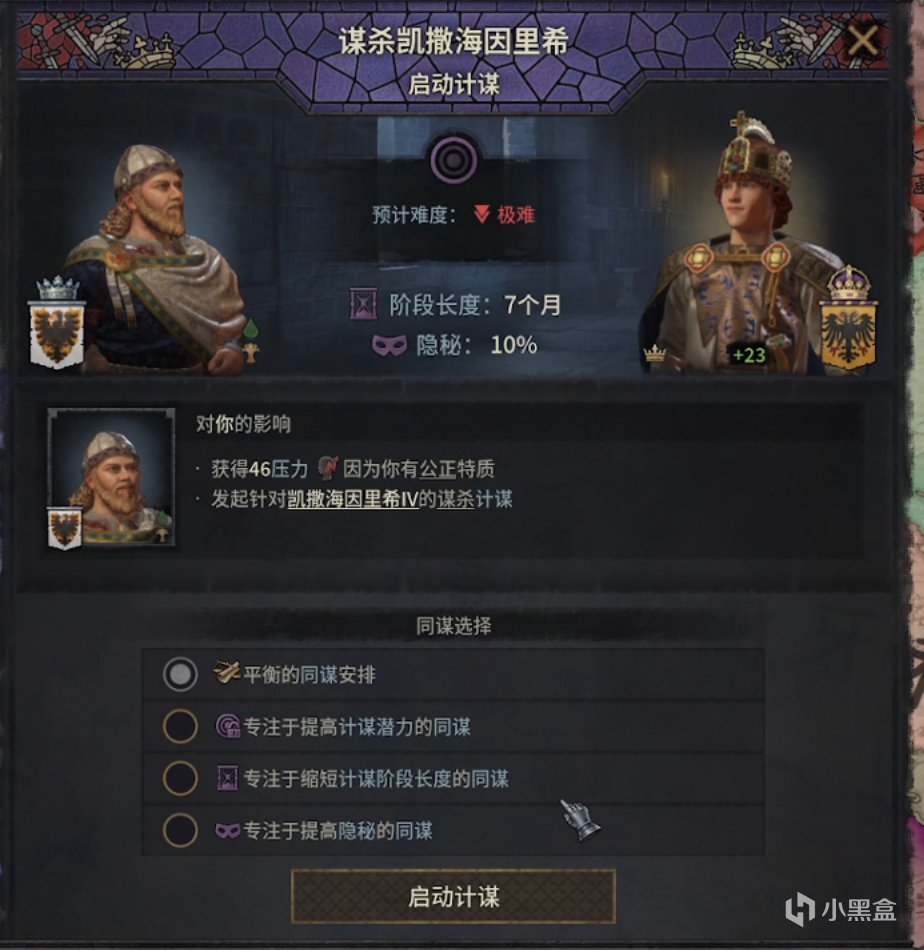The height and width of the screenshot is (950, 924).
Task: Click the 谋杀 scheme link text
Action: [x=455, y=500]
